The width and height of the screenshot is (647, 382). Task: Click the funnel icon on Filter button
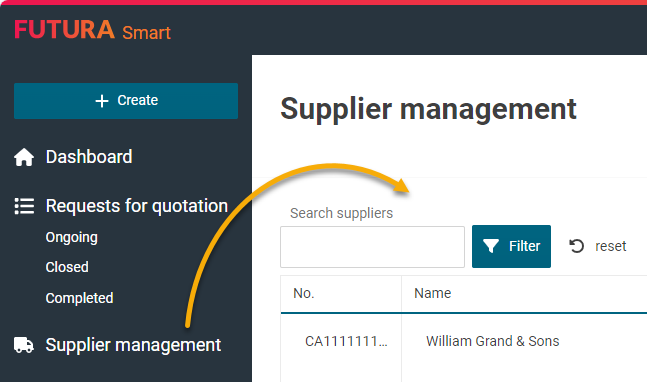[491, 246]
